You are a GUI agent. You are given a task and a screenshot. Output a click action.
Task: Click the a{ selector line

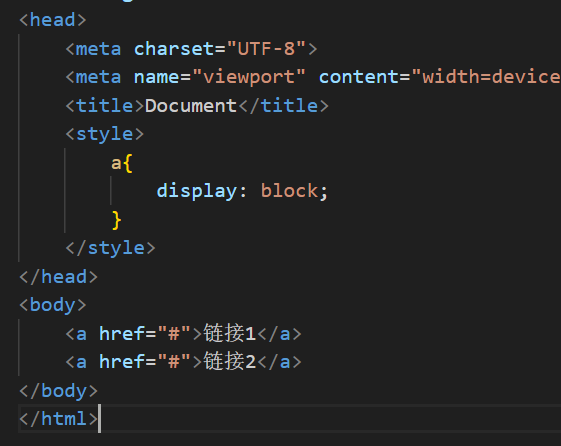point(122,163)
